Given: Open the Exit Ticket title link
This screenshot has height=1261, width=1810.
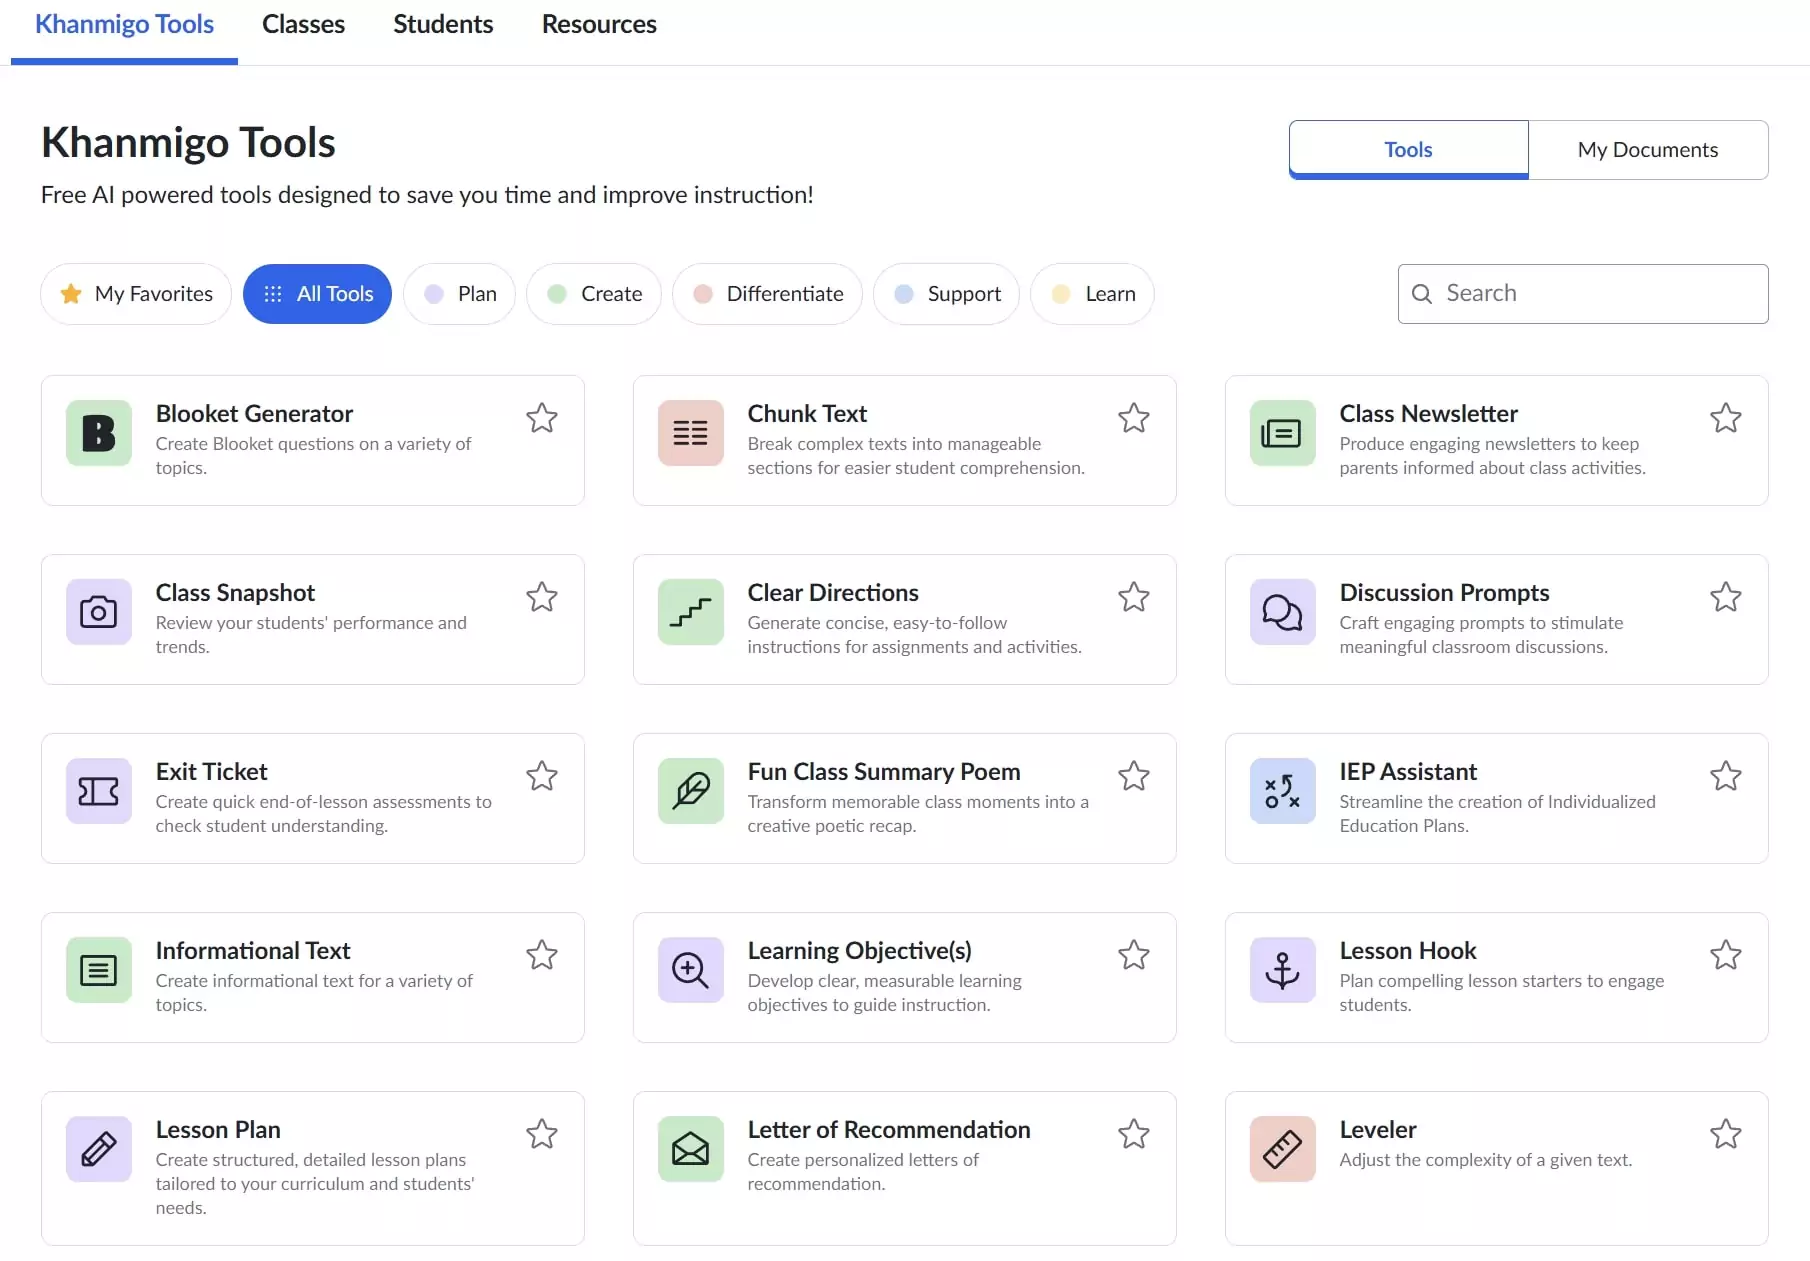Looking at the screenshot, I should coord(211,772).
